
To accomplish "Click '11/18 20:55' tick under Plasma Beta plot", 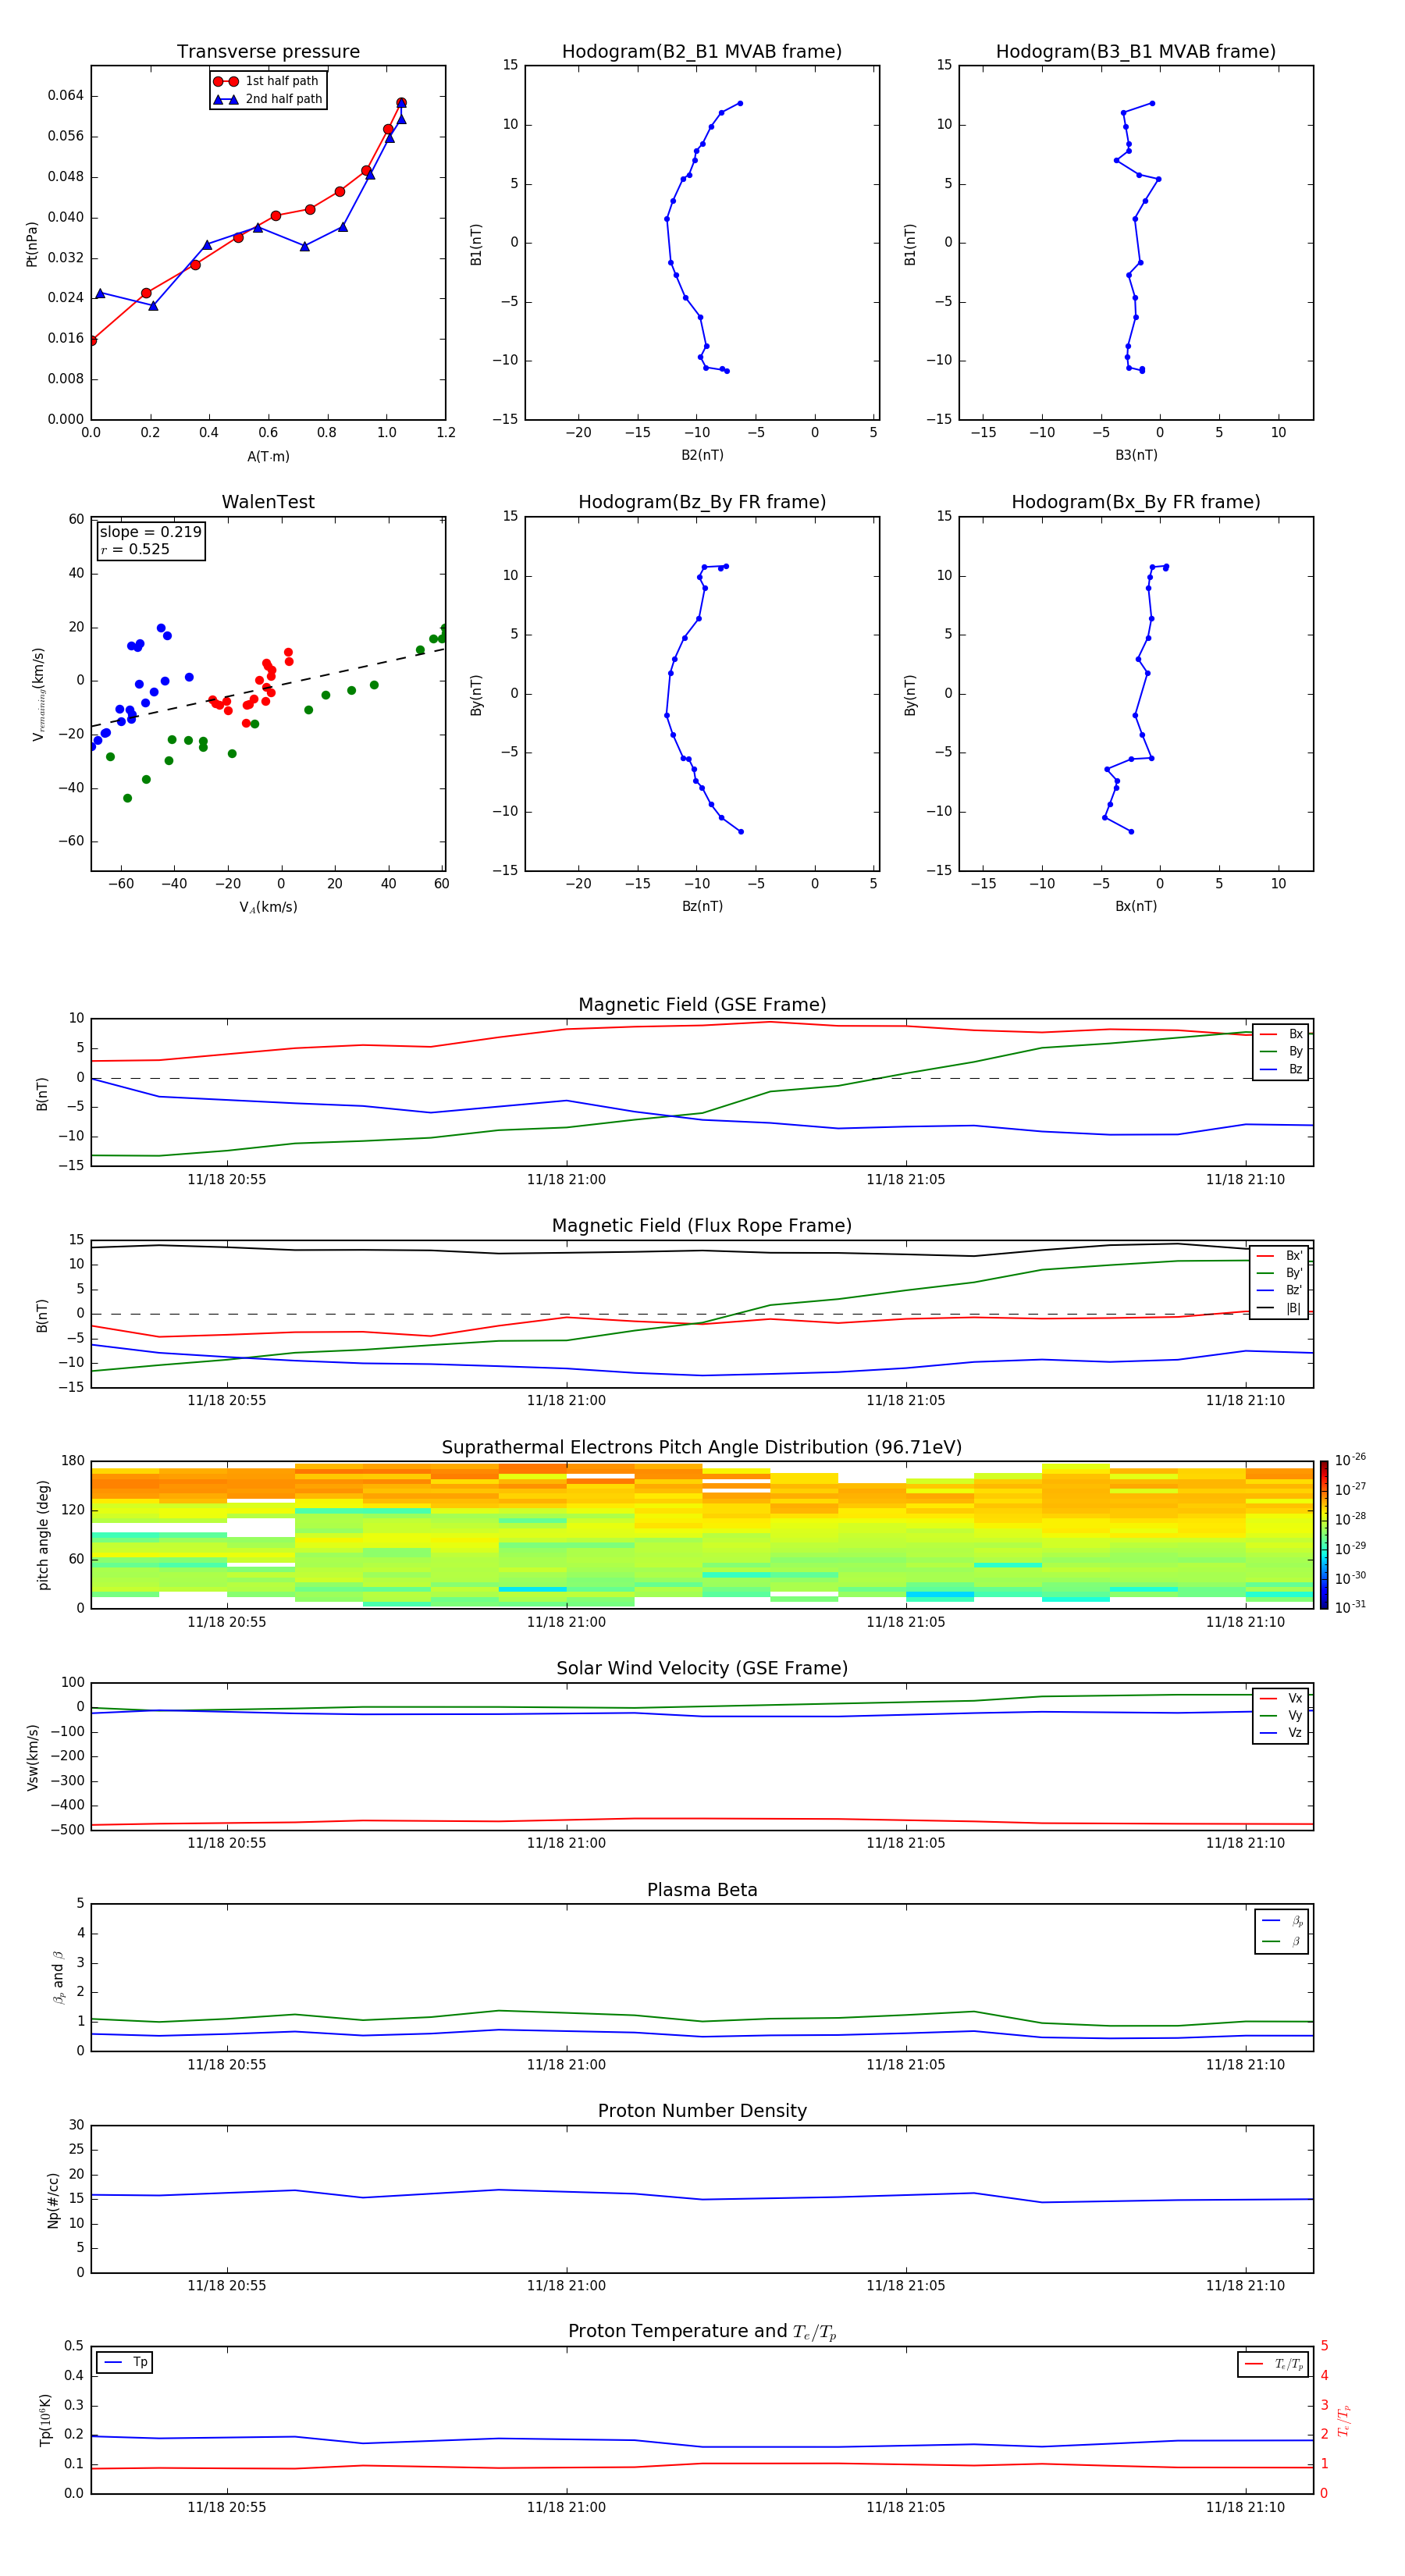I will [x=227, y=2064].
